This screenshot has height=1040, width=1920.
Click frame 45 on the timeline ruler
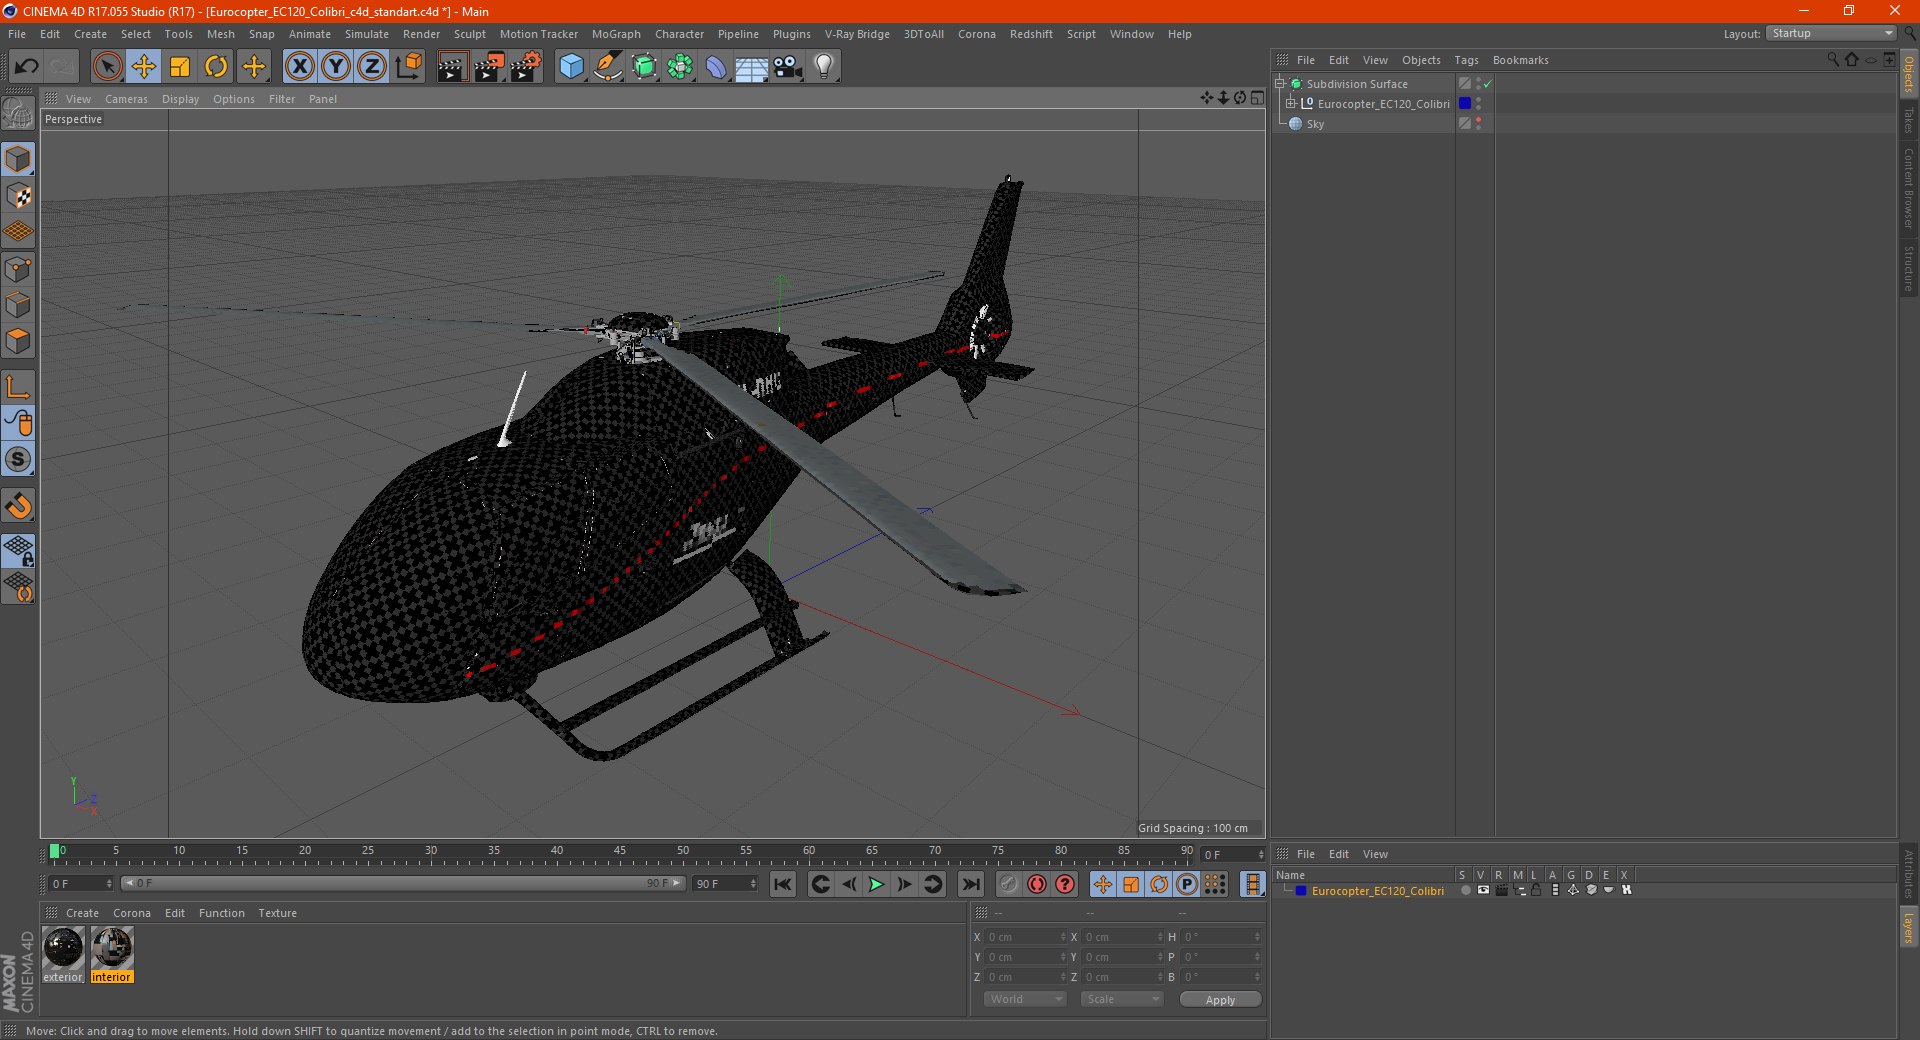pyautogui.click(x=620, y=852)
